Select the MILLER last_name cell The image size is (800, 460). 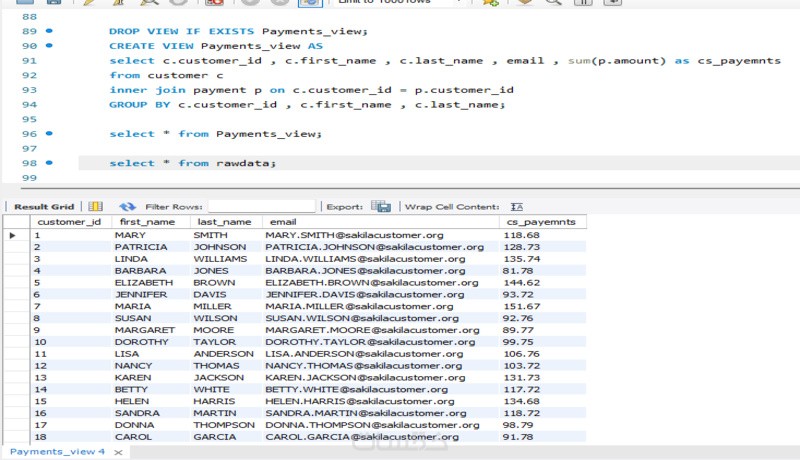click(227, 306)
